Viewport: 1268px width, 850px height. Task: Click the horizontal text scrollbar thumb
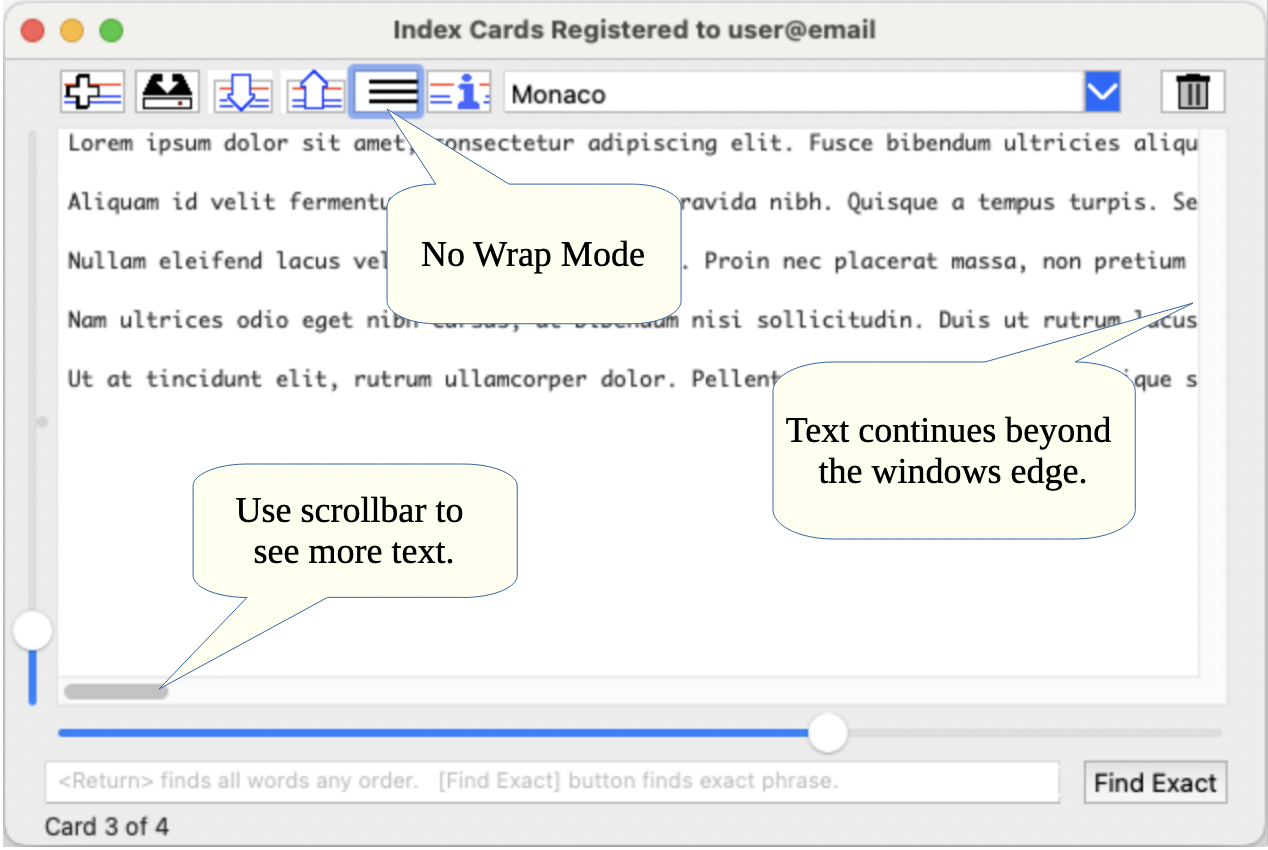pyautogui.click(x=116, y=691)
